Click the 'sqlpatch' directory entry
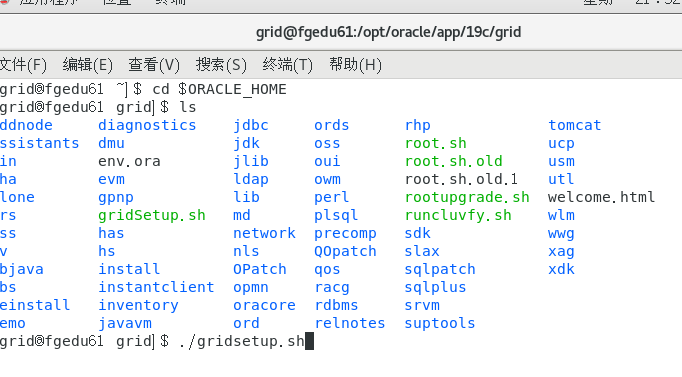Image resolution: width=682 pixels, height=377 pixels. coord(440,270)
